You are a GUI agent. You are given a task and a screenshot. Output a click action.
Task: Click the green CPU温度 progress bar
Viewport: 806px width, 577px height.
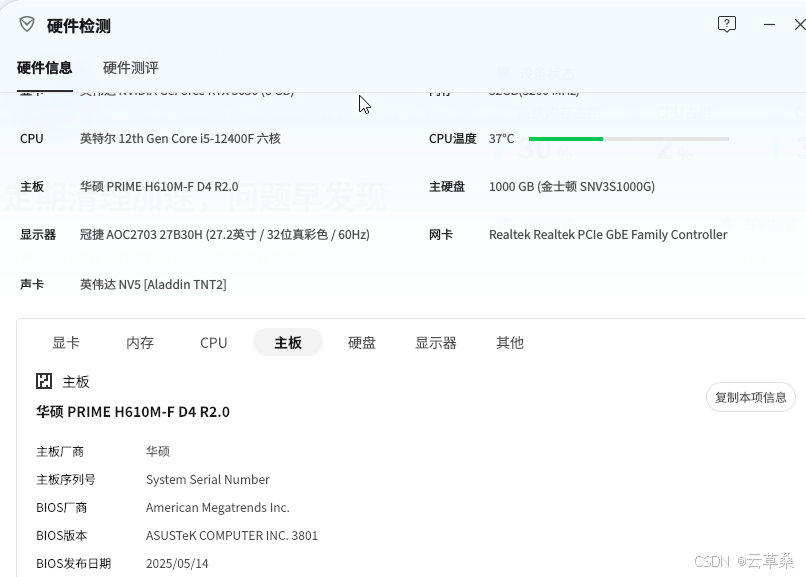pos(628,139)
